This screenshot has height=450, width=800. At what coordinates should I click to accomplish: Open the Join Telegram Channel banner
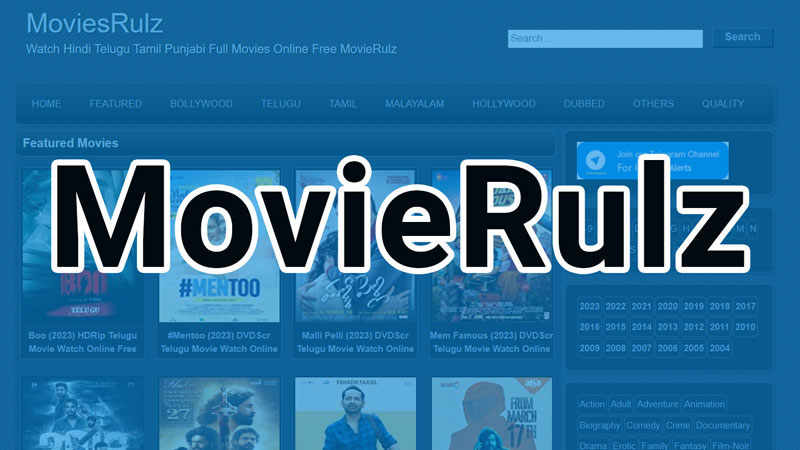(653, 161)
